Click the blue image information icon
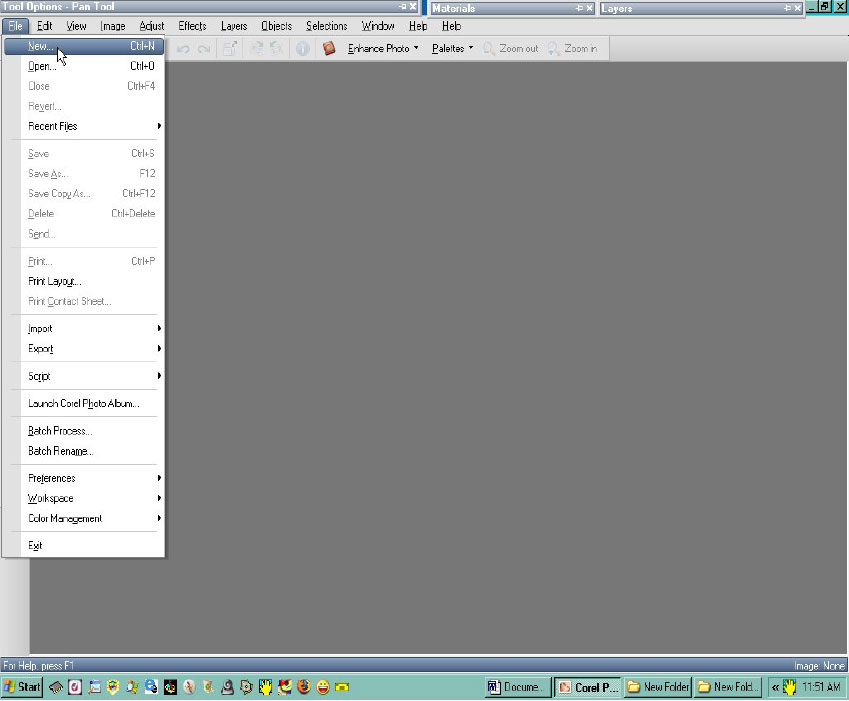The image size is (849, 701). tap(303, 49)
